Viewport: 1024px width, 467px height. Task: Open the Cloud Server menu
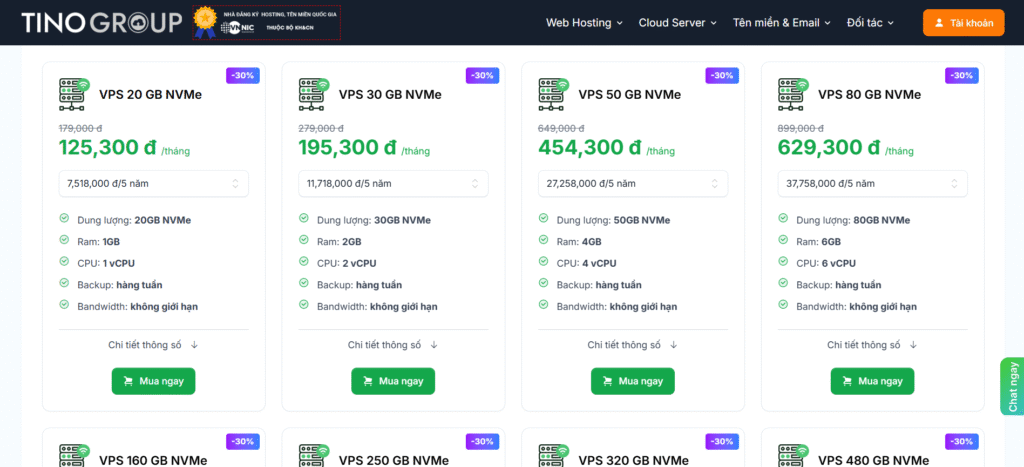[x=678, y=23]
